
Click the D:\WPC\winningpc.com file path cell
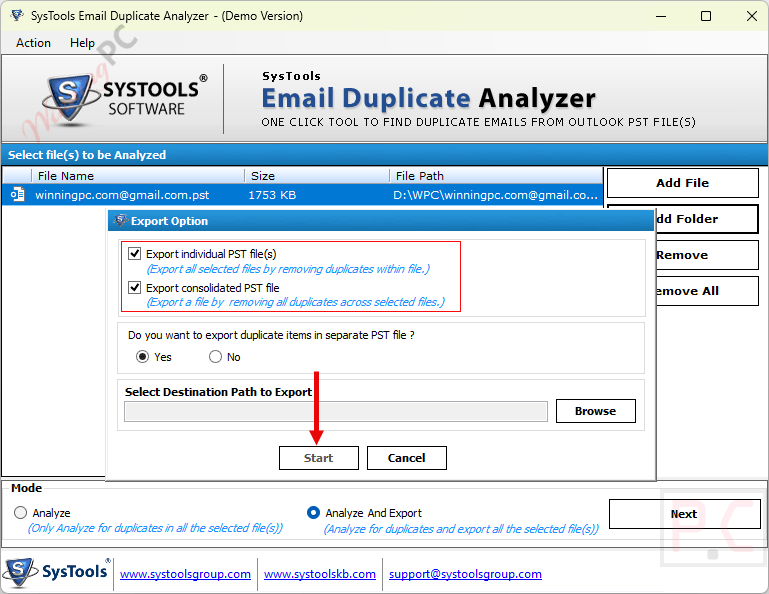pos(495,195)
